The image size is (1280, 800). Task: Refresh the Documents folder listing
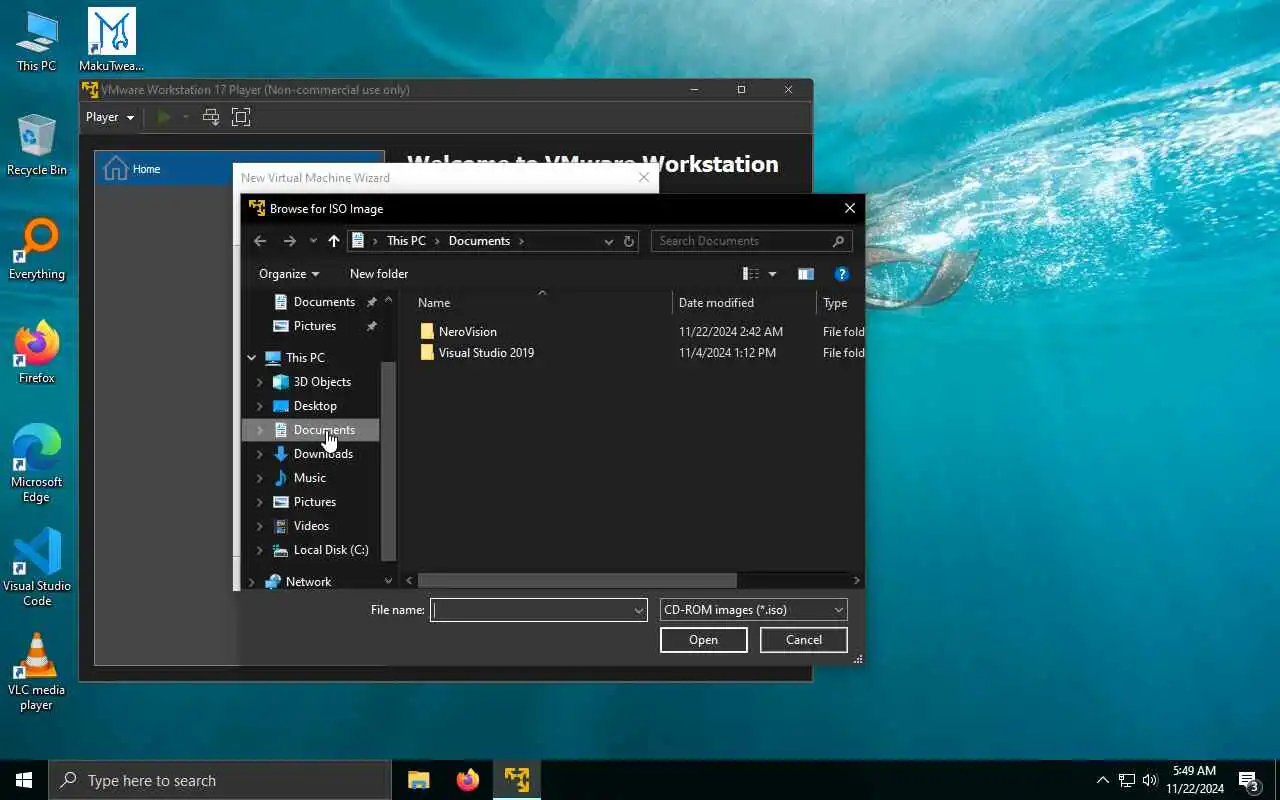pos(629,241)
